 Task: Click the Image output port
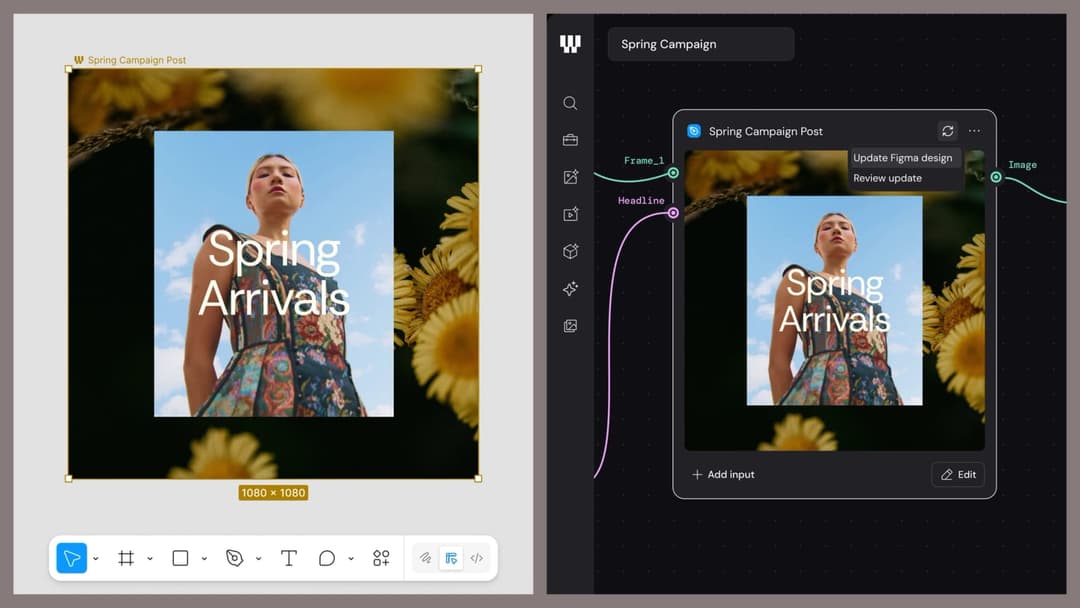click(x=996, y=177)
